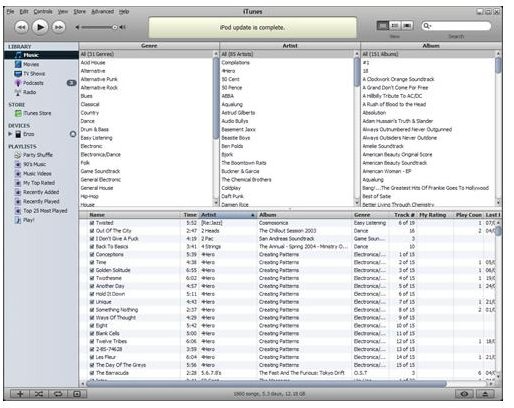
Task: Switch to list view mode
Action: coord(383,25)
